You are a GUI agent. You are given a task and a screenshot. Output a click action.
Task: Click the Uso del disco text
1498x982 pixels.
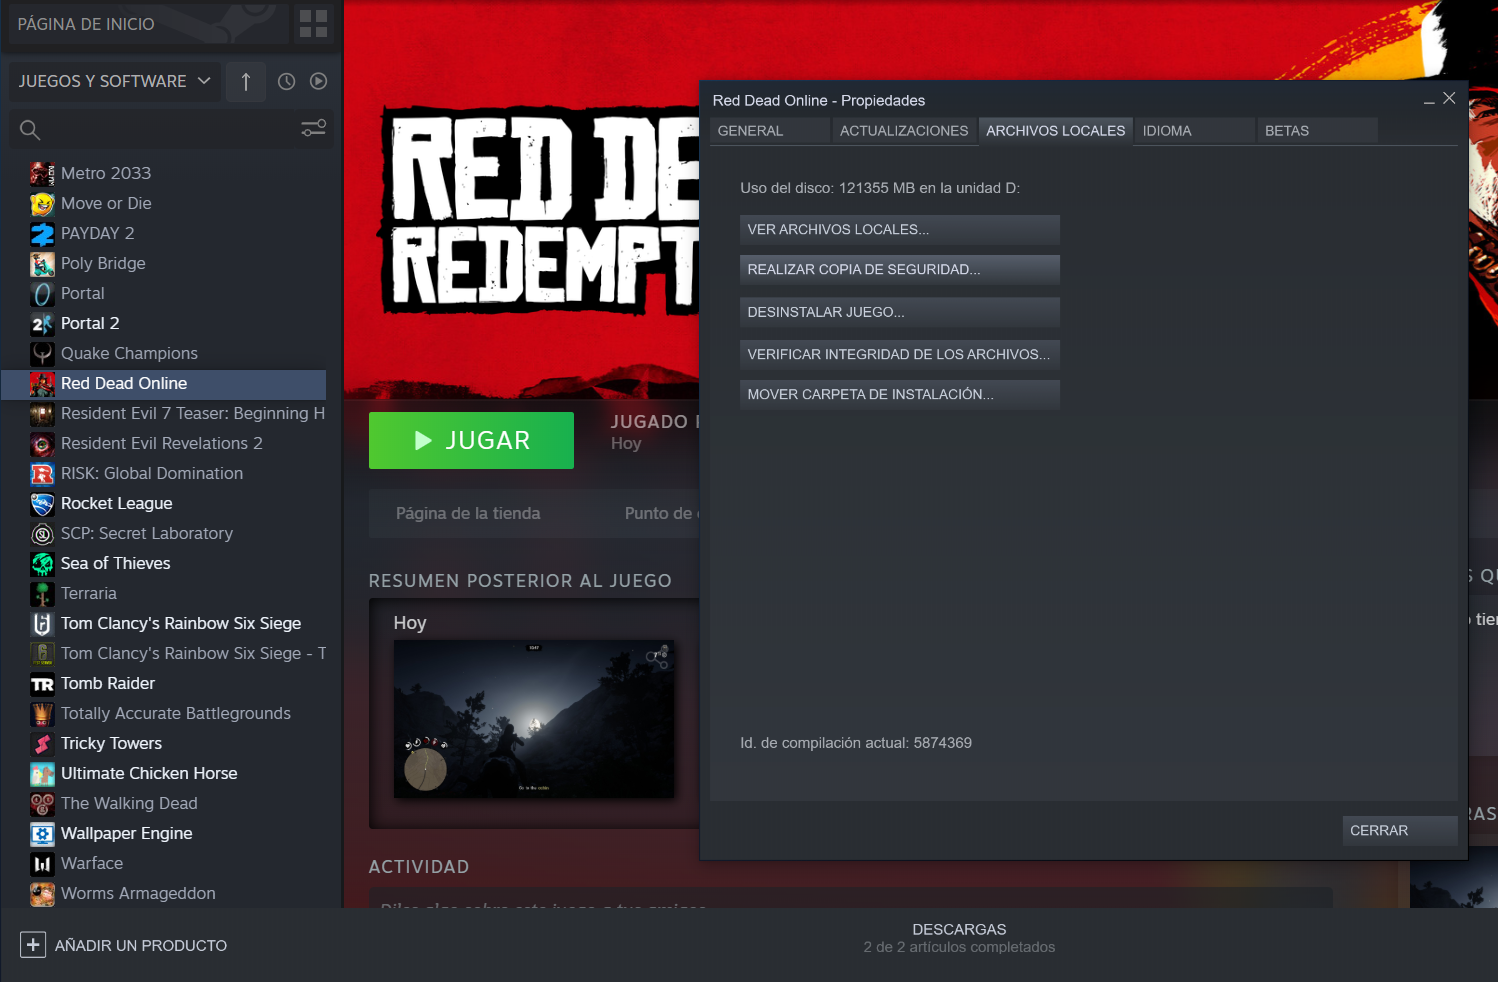880,188
